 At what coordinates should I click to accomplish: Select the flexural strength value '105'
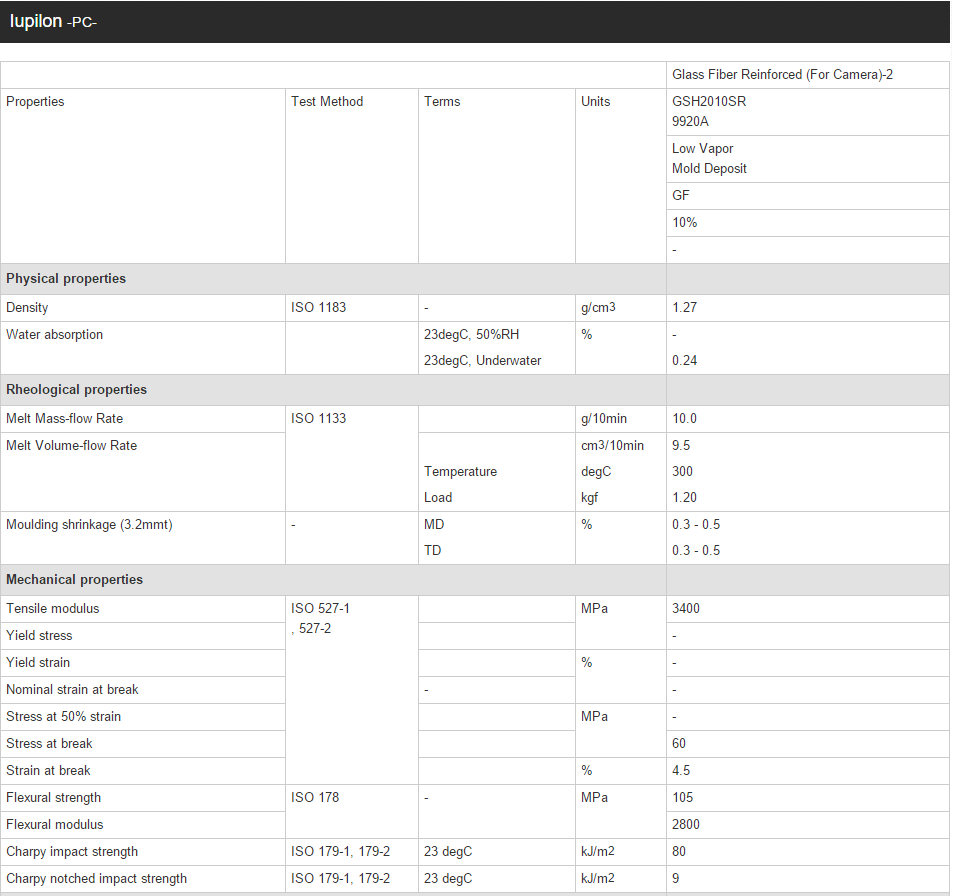click(683, 798)
